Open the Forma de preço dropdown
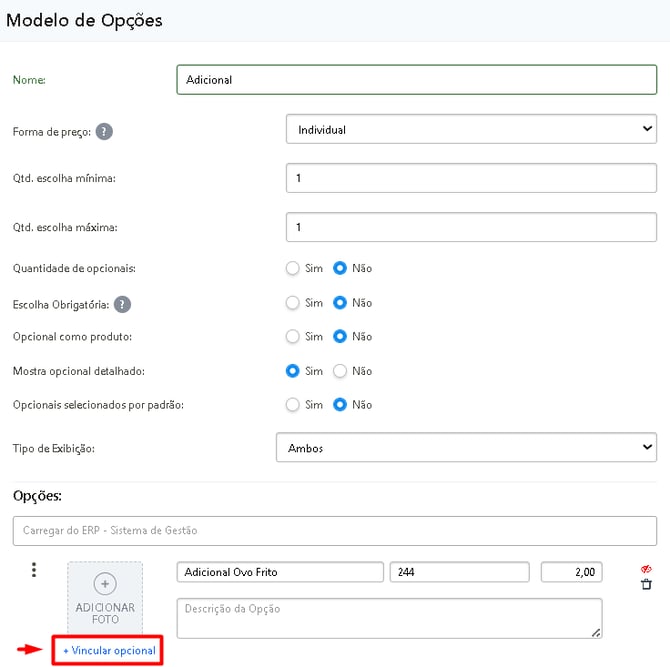 click(x=471, y=130)
